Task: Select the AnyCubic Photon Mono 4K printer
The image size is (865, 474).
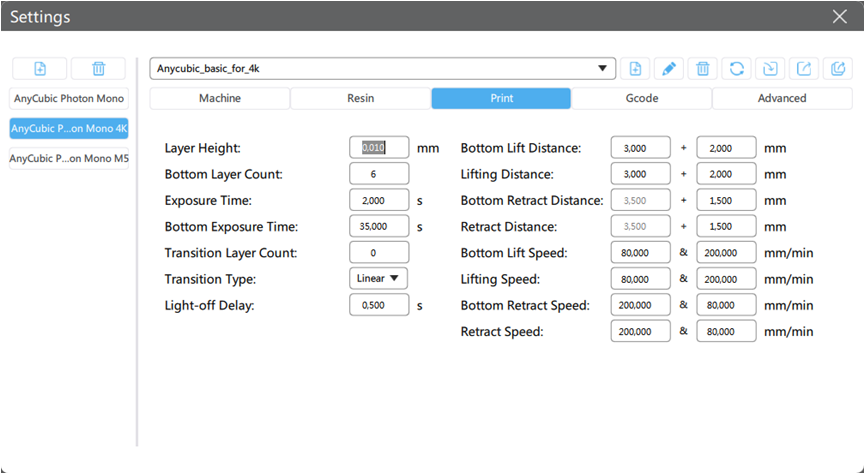Action: click(x=69, y=129)
